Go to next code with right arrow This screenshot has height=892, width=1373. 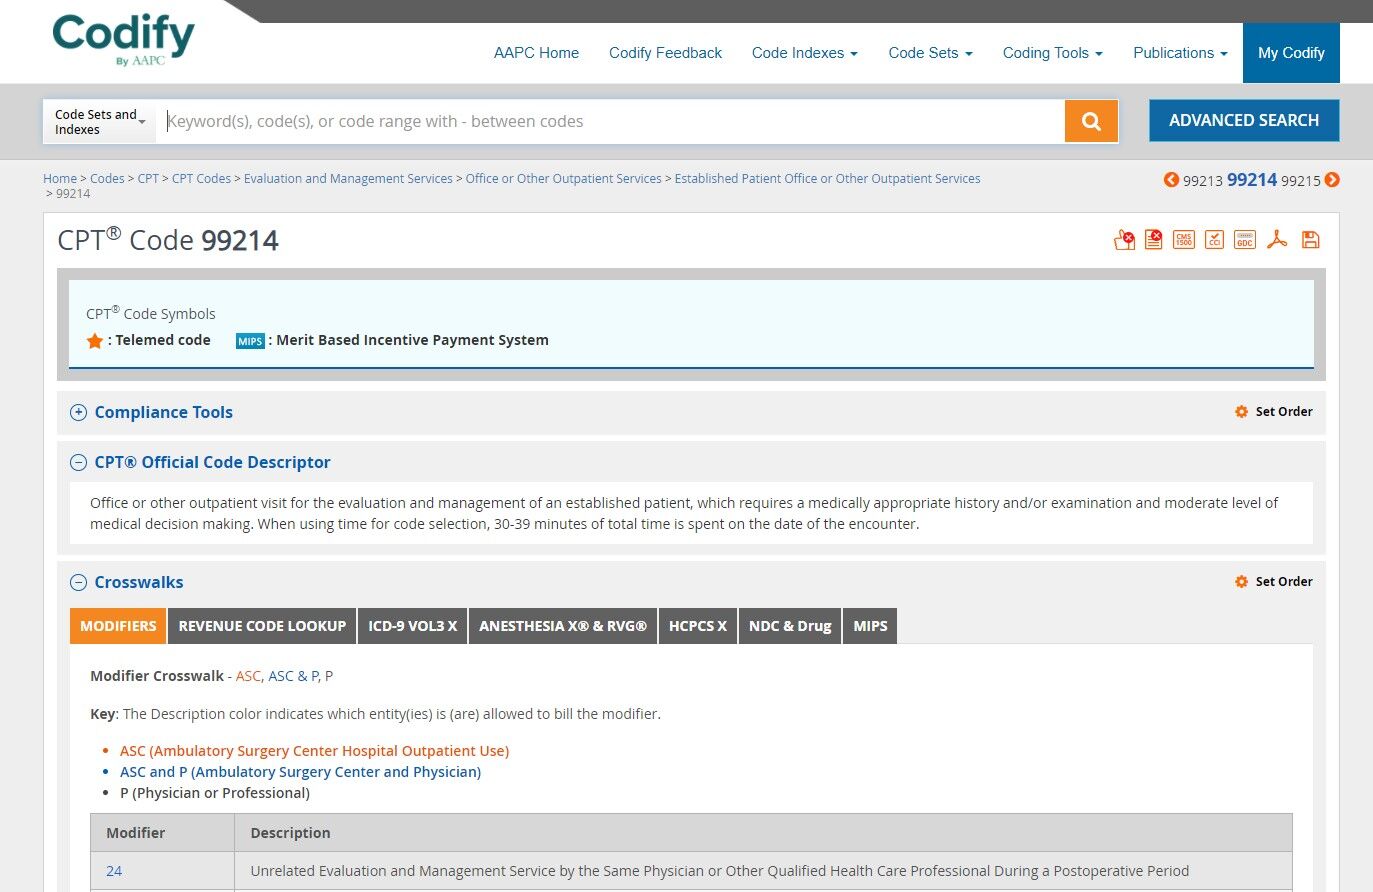1332,180
